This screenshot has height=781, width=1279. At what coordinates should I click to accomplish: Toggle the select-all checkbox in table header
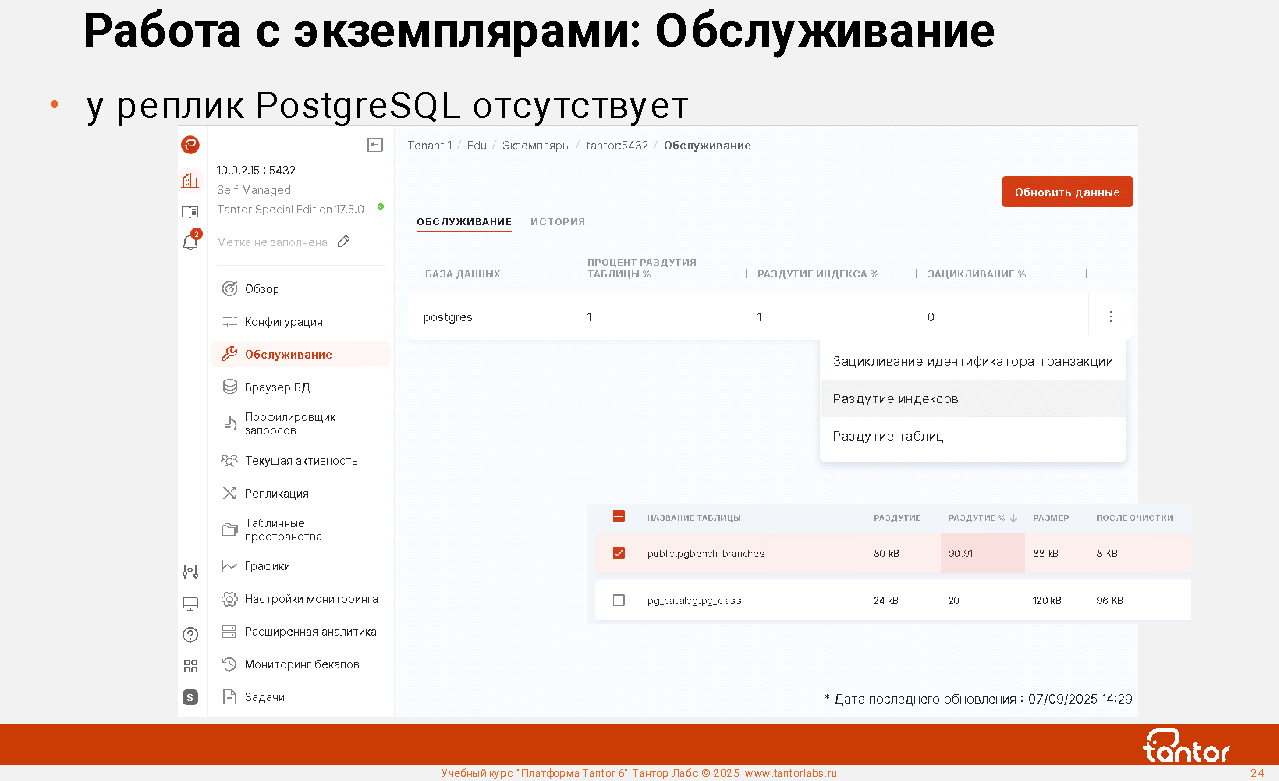(618, 517)
